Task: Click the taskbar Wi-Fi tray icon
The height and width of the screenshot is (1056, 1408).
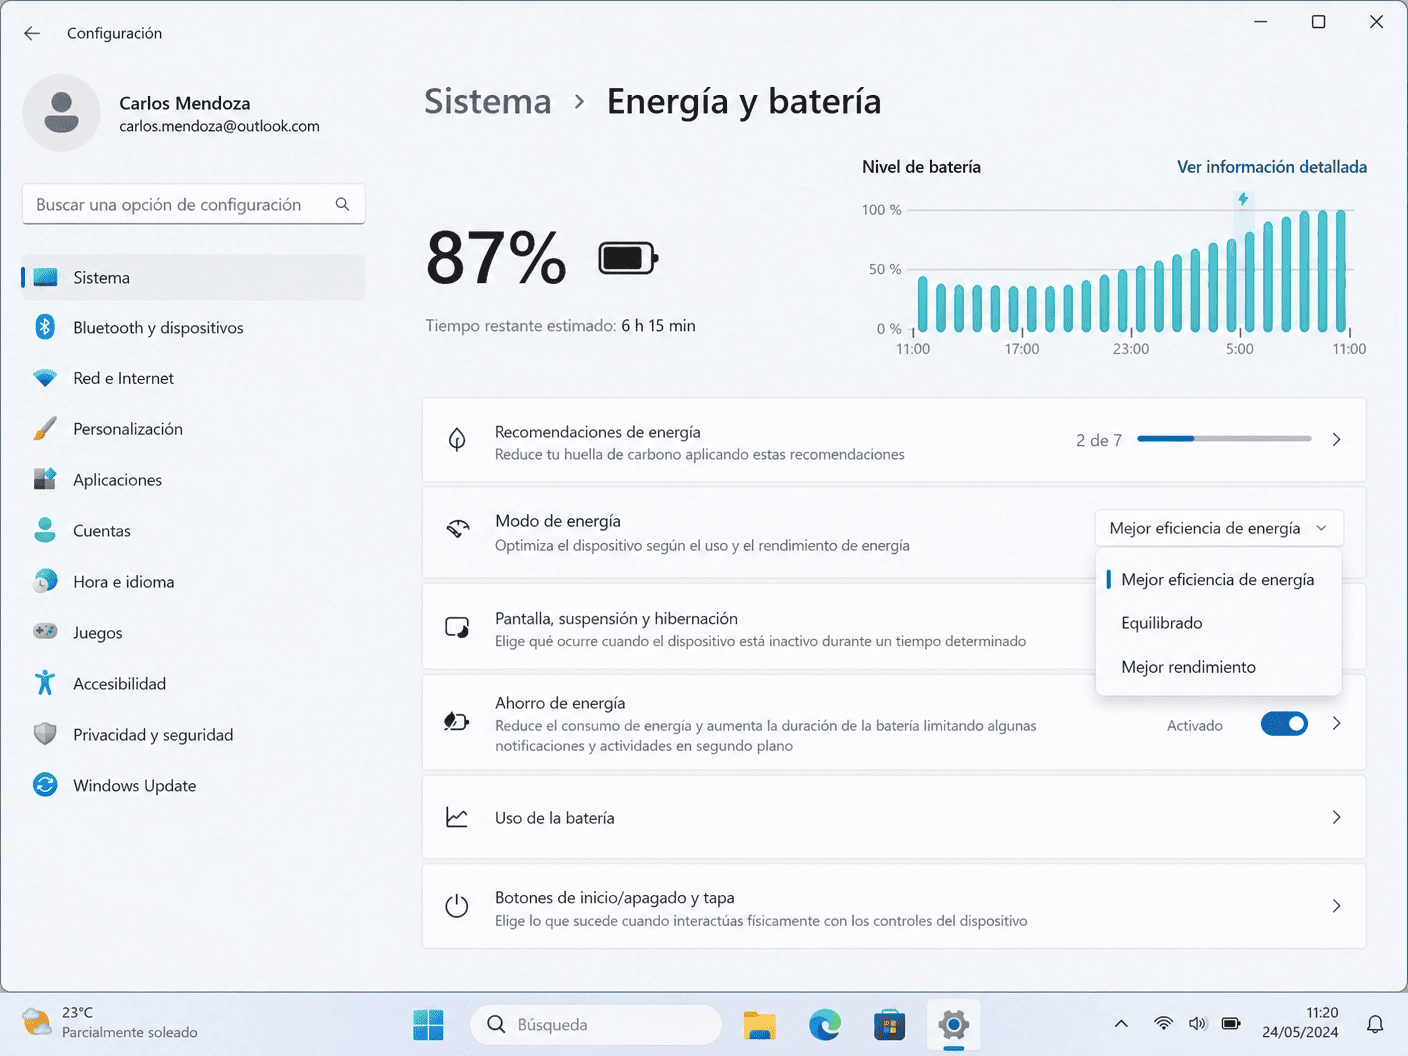Action: click(x=1163, y=1023)
